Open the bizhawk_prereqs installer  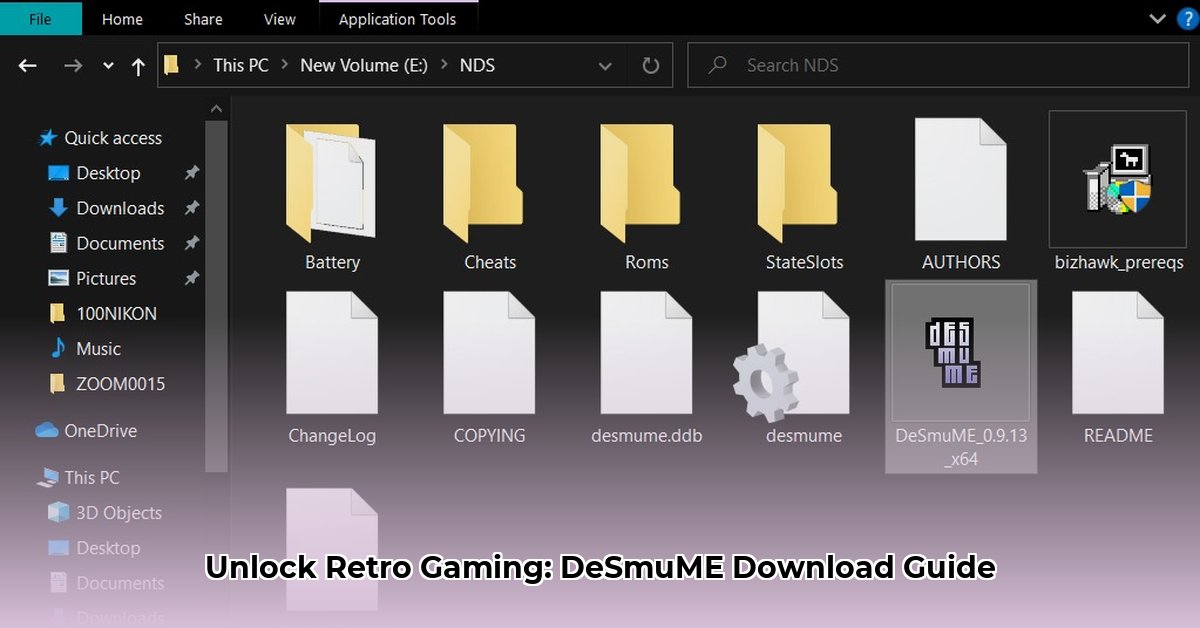(x=1117, y=180)
